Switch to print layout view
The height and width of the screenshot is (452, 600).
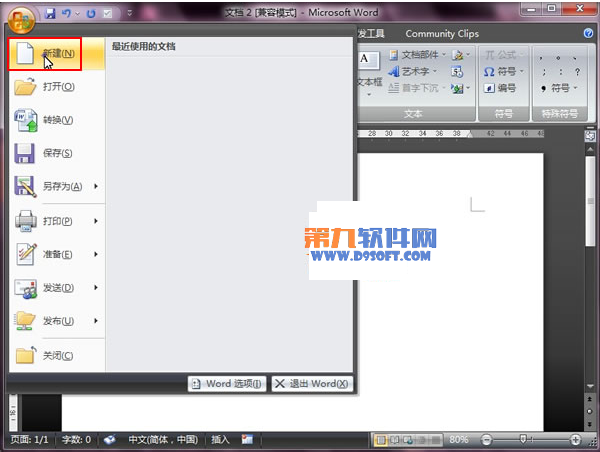[380, 440]
